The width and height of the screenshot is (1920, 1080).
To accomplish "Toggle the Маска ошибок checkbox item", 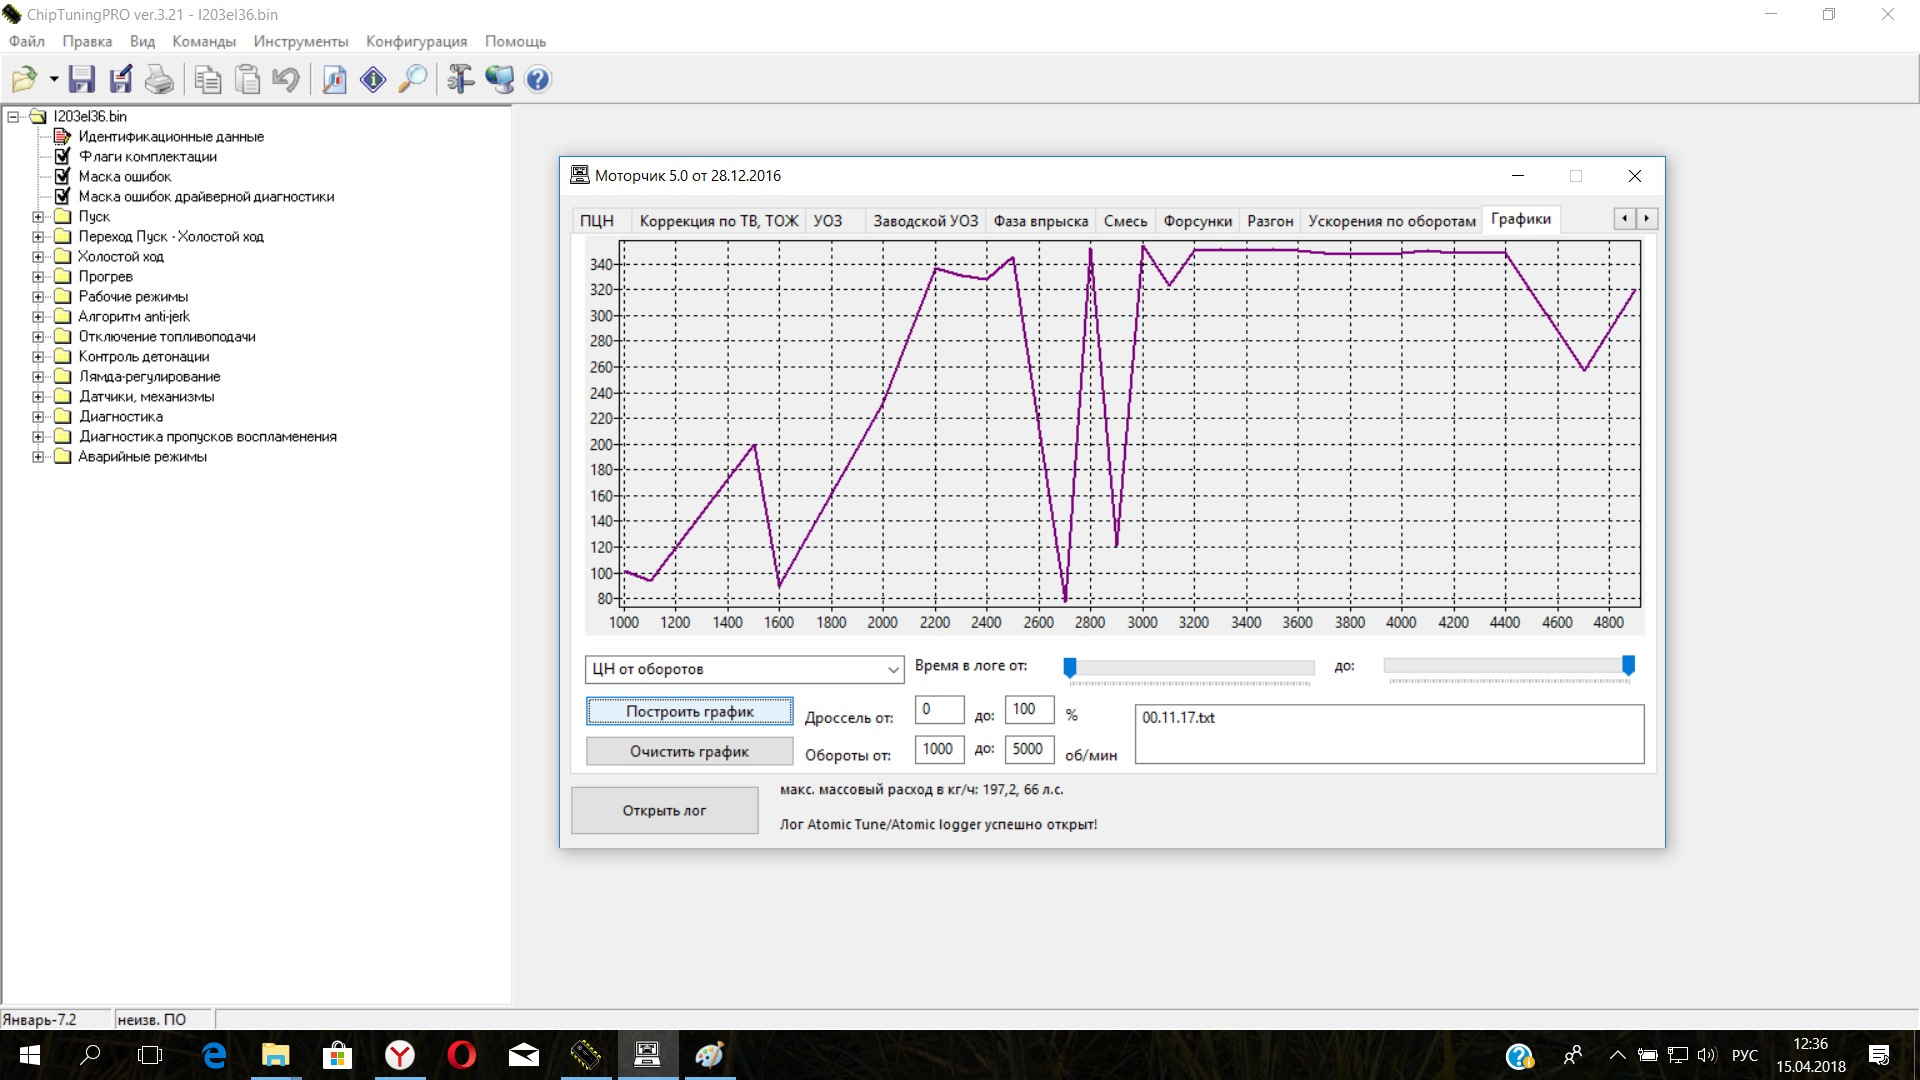I will pyautogui.click(x=63, y=176).
